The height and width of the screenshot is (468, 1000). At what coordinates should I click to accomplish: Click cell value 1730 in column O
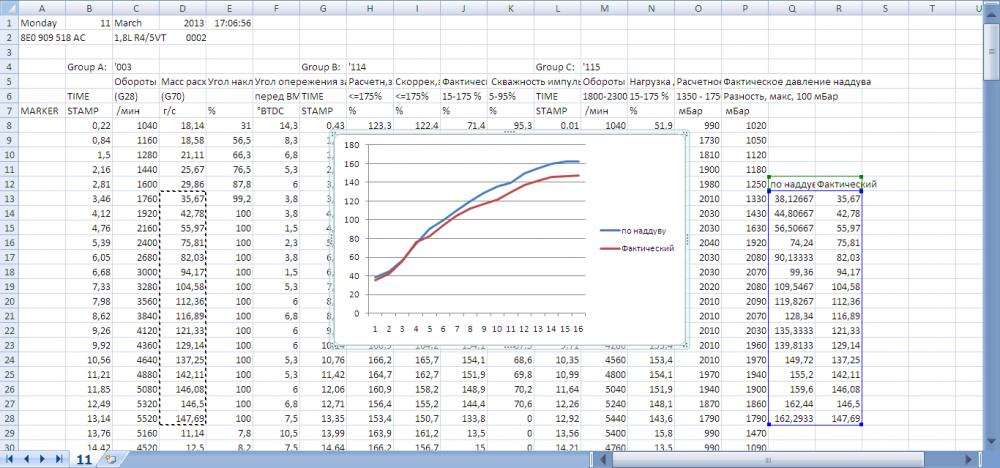click(698, 140)
